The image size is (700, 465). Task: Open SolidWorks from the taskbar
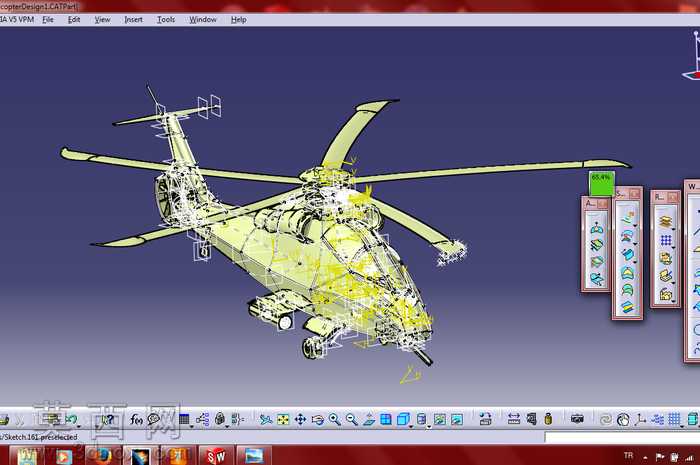point(216,456)
